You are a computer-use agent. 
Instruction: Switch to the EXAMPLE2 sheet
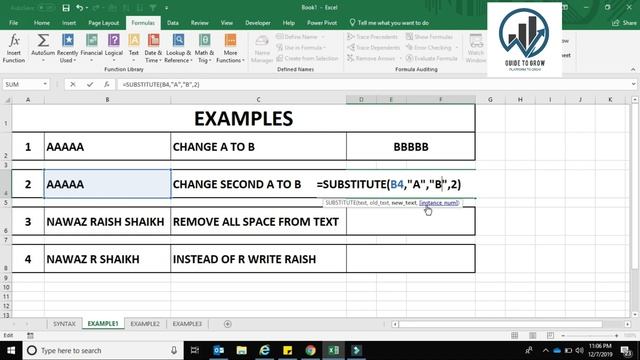[x=145, y=324]
